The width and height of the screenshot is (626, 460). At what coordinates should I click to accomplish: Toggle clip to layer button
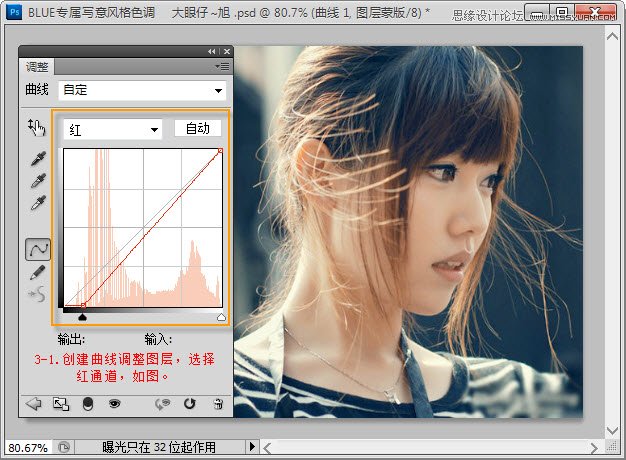click(87, 404)
